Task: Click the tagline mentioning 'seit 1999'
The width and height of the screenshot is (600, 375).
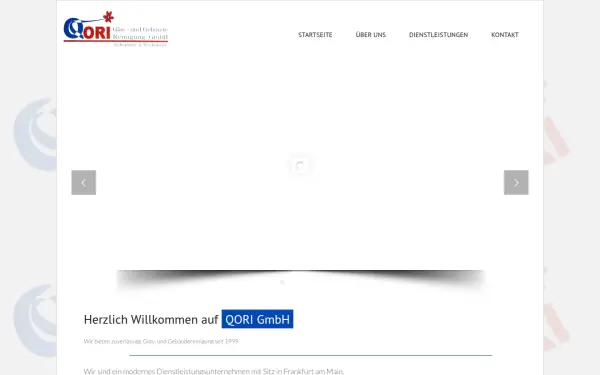Action: tap(161, 341)
